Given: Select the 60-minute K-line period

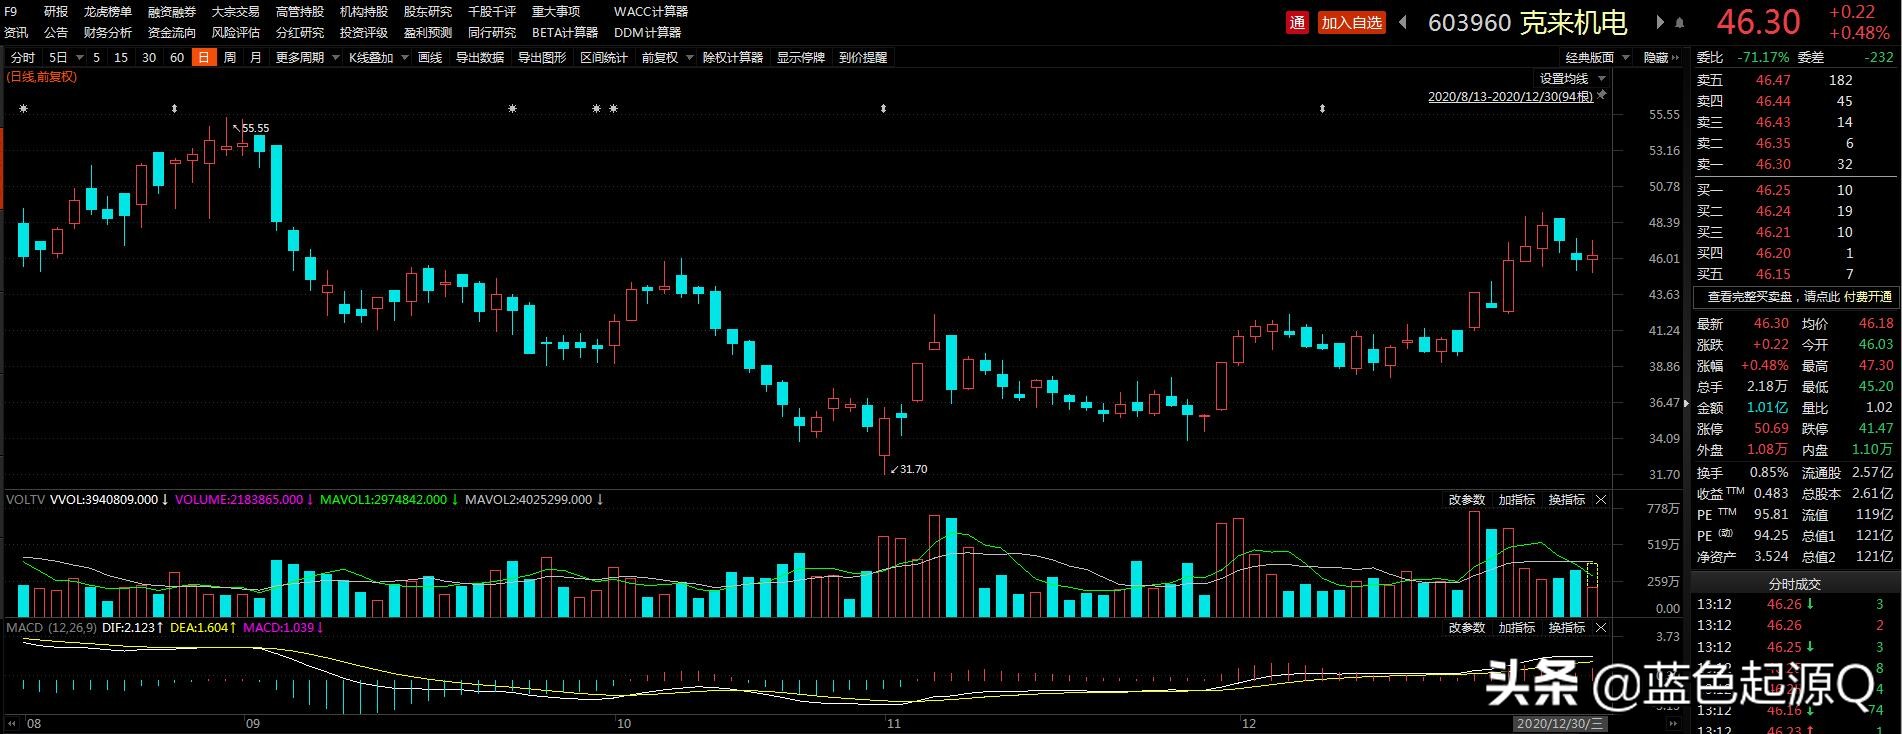Looking at the screenshot, I should click(177, 58).
